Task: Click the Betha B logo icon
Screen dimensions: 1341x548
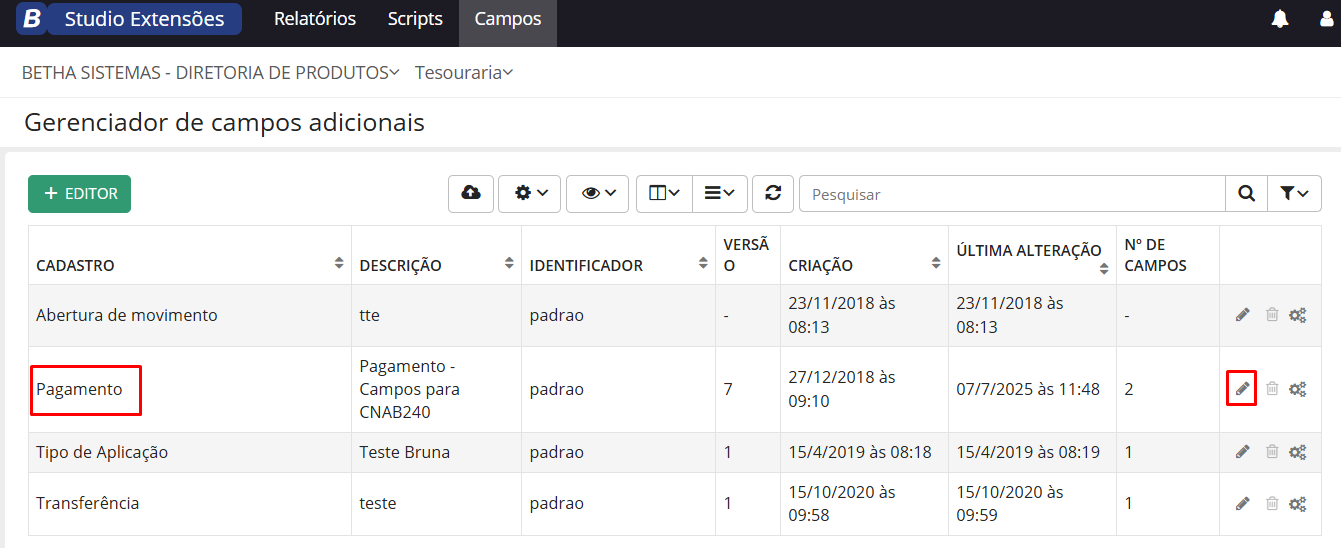Action: pyautogui.click(x=31, y=19)
